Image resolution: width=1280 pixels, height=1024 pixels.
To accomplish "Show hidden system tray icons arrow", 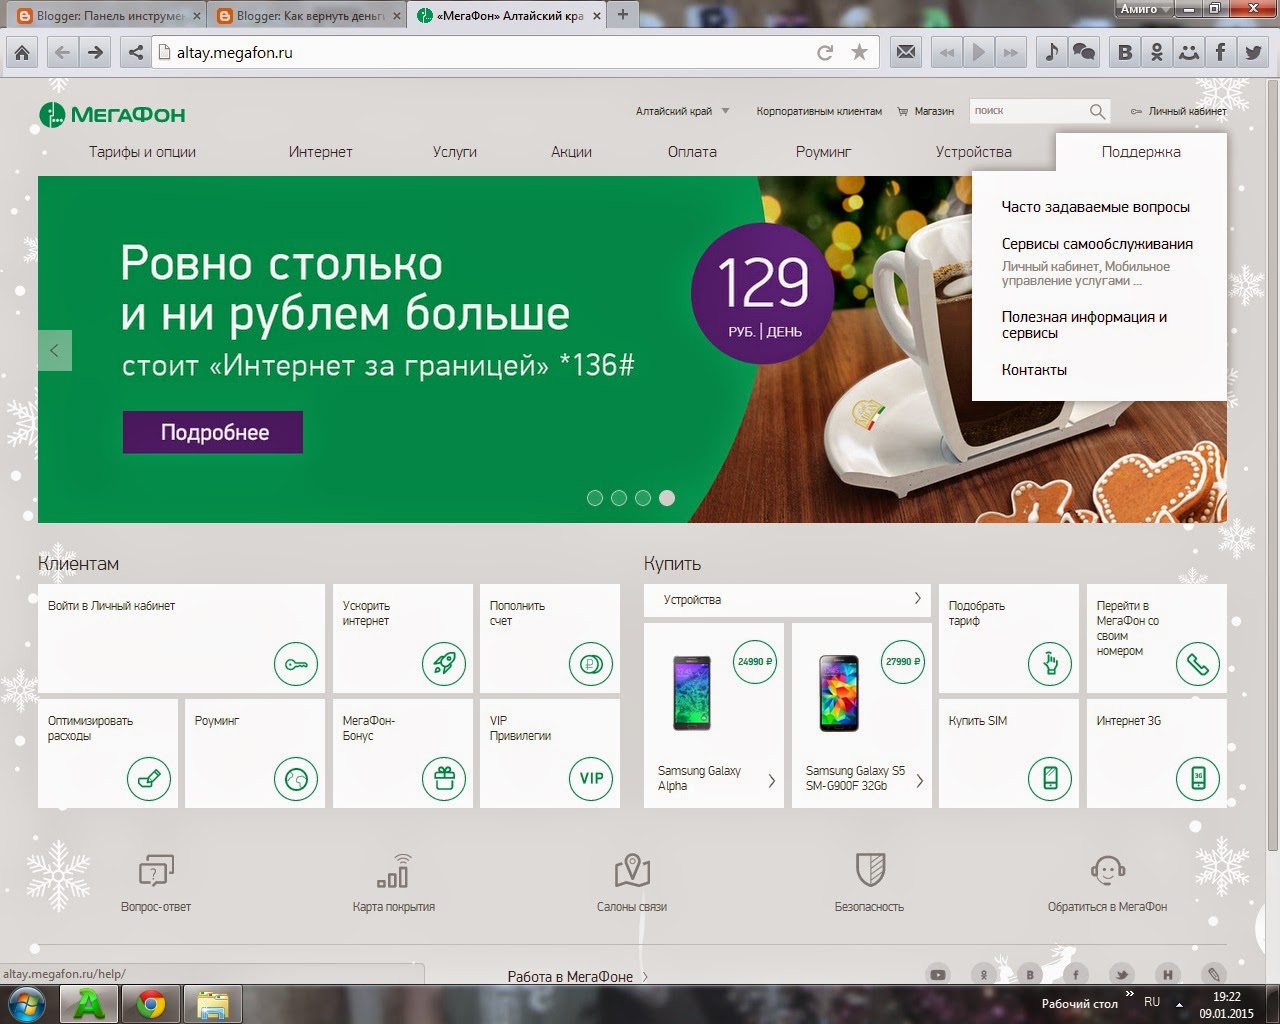I will tap(1179, 1003).
